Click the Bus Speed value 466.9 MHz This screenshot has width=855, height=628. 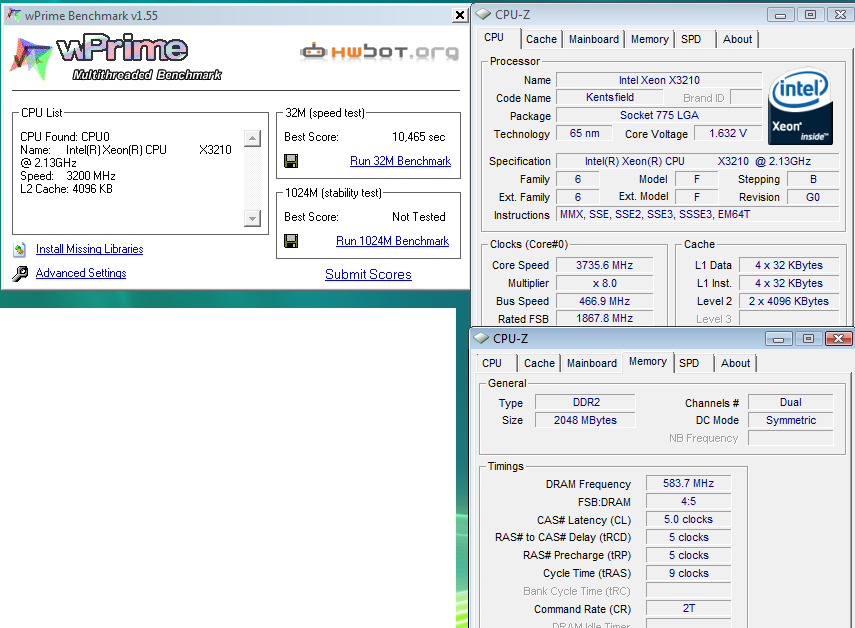click(x=604, y=301)
